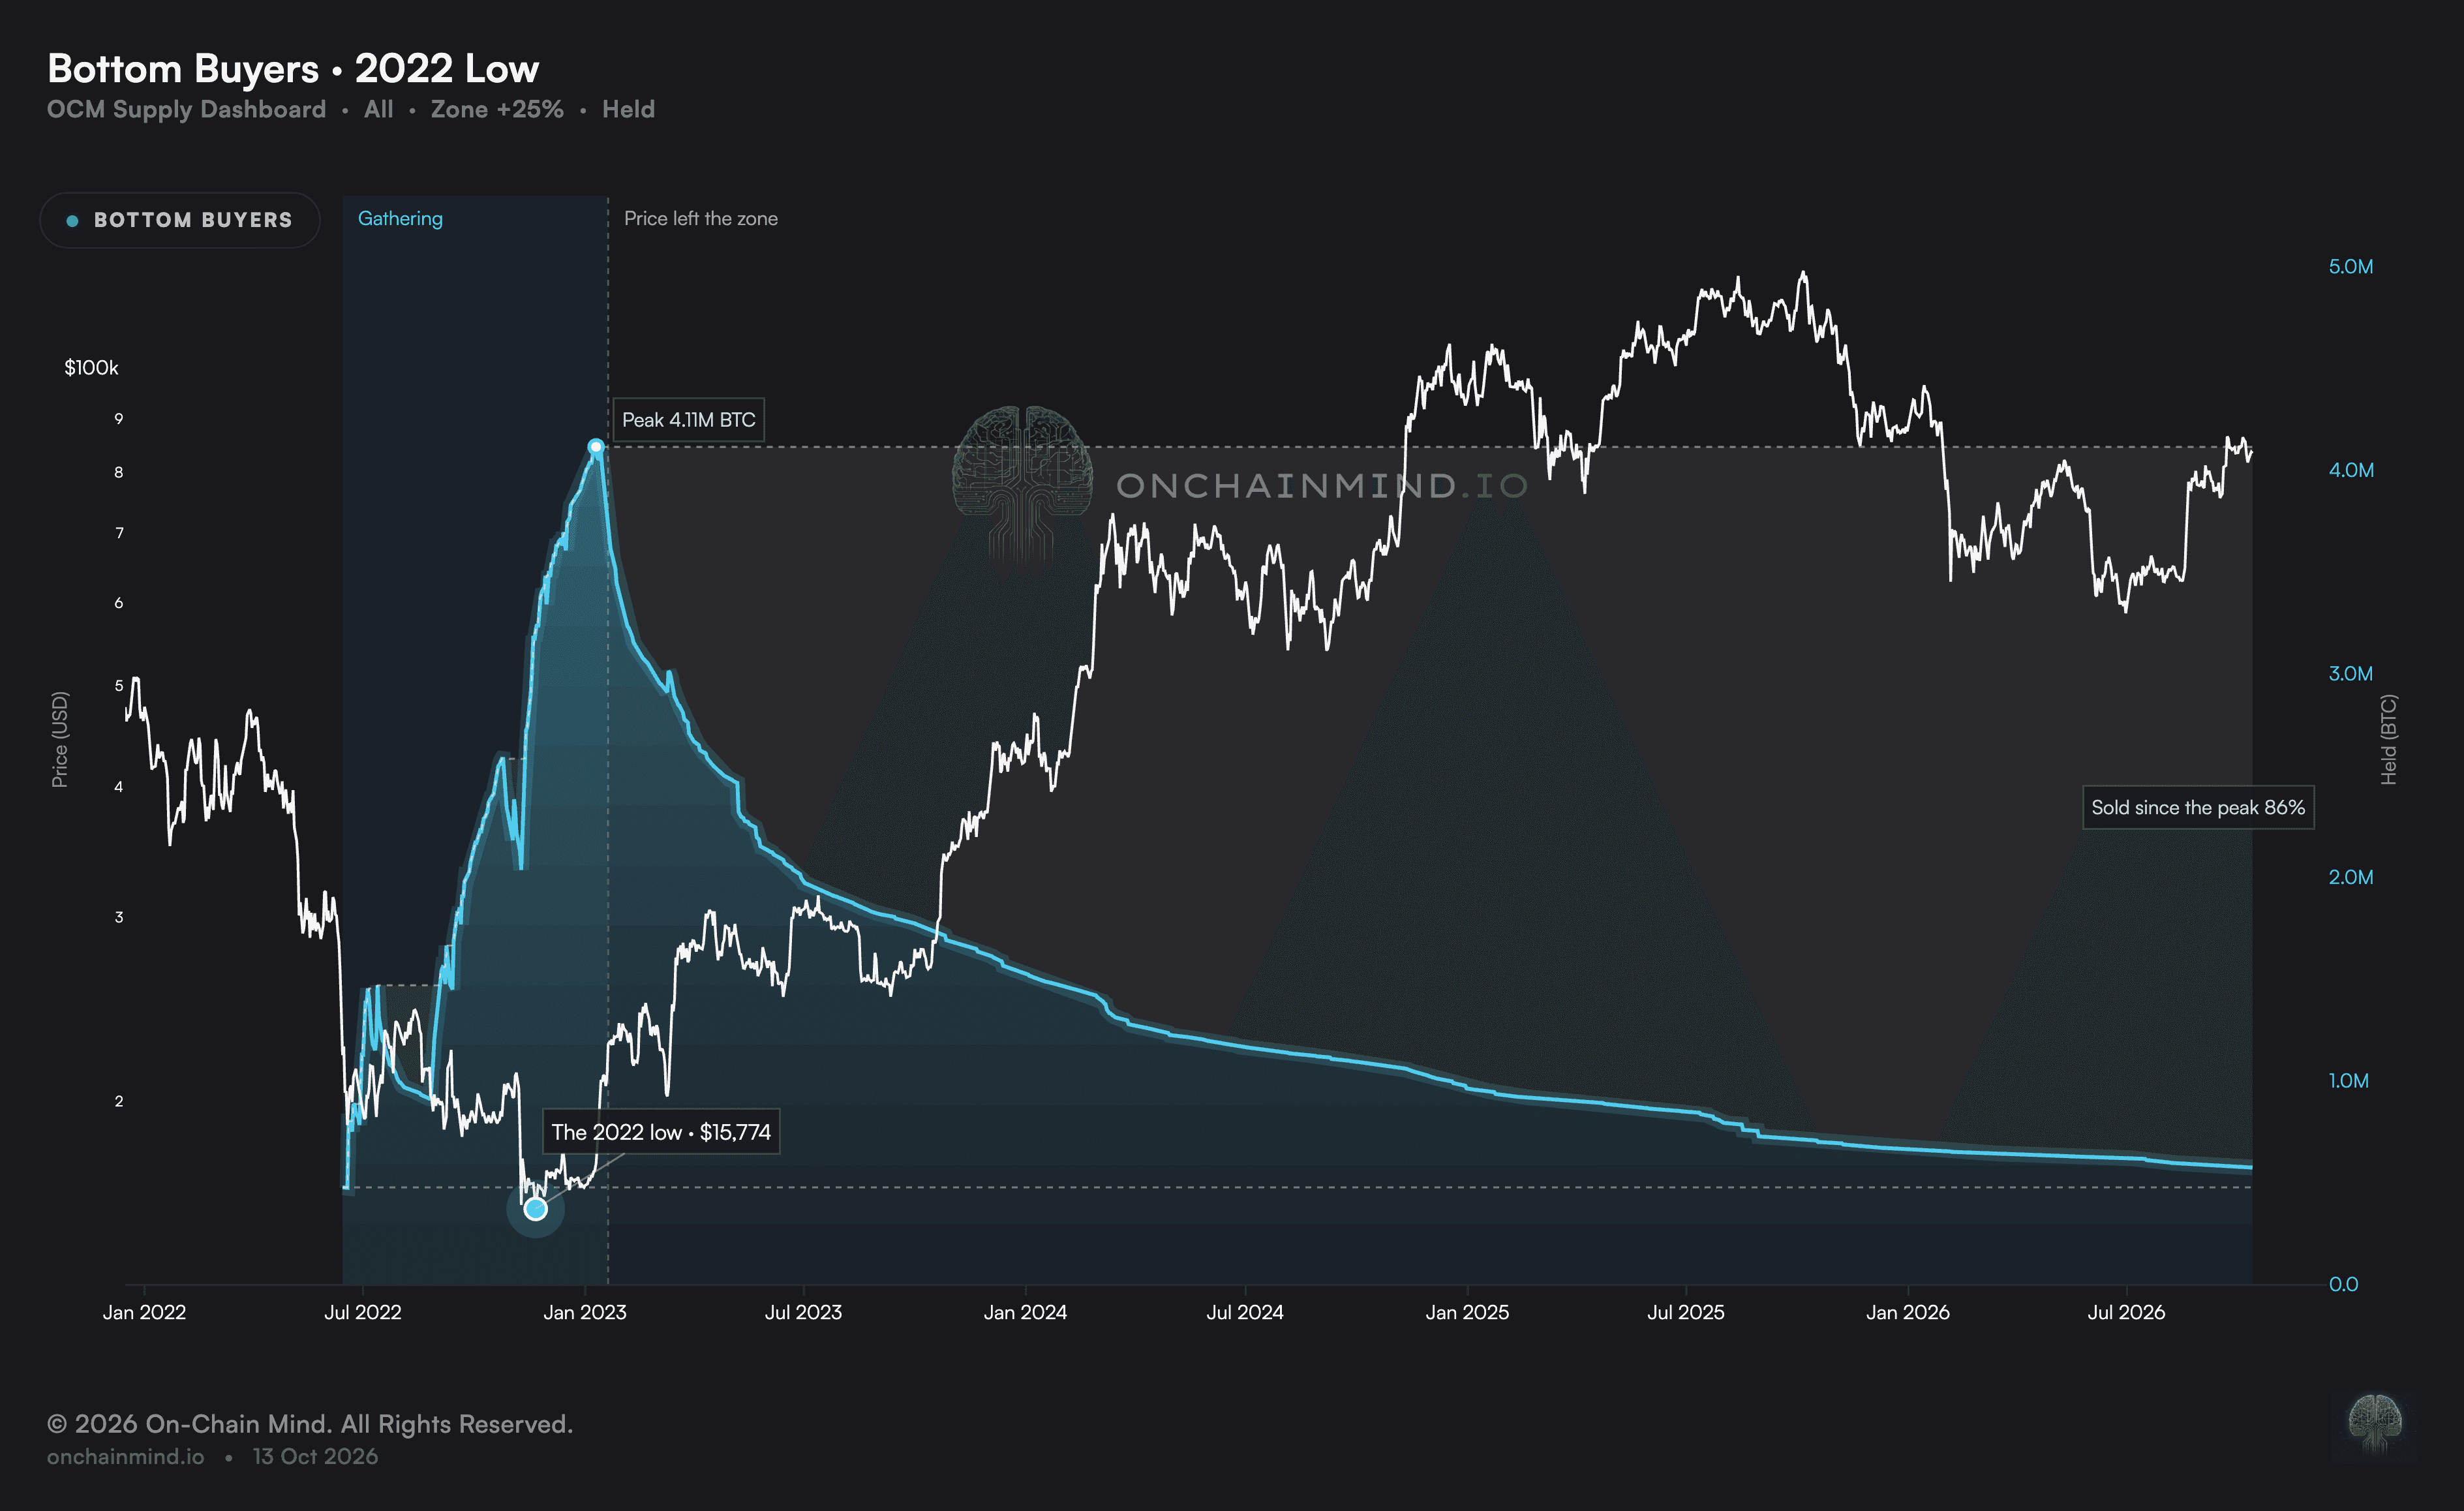Click the 'All' subtitle text
The image size is (2464, 1511).
(x=378, y=109)
